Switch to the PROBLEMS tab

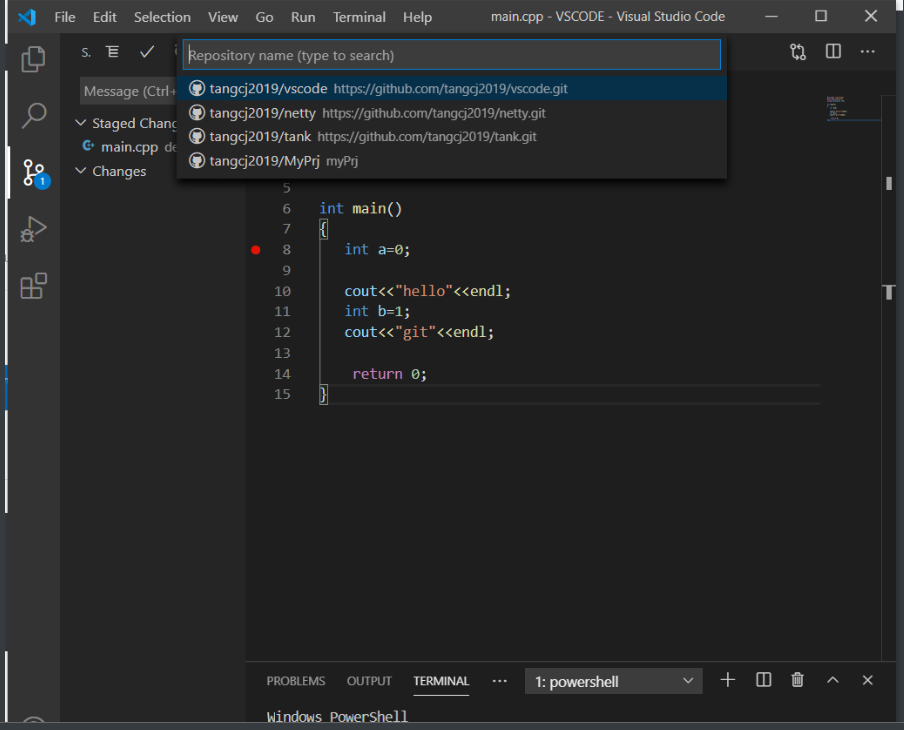coord(296,681)
